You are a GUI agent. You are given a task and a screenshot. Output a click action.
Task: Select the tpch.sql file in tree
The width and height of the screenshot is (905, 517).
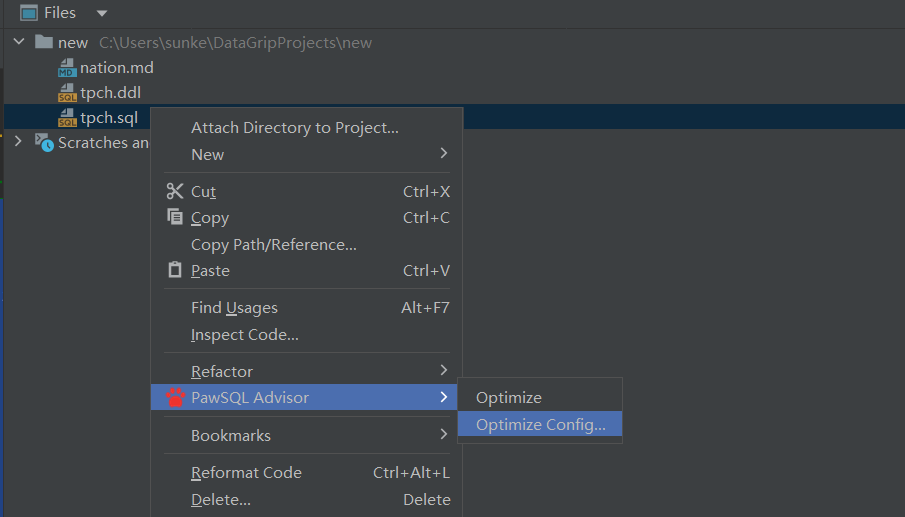click(x=108, y=118)
